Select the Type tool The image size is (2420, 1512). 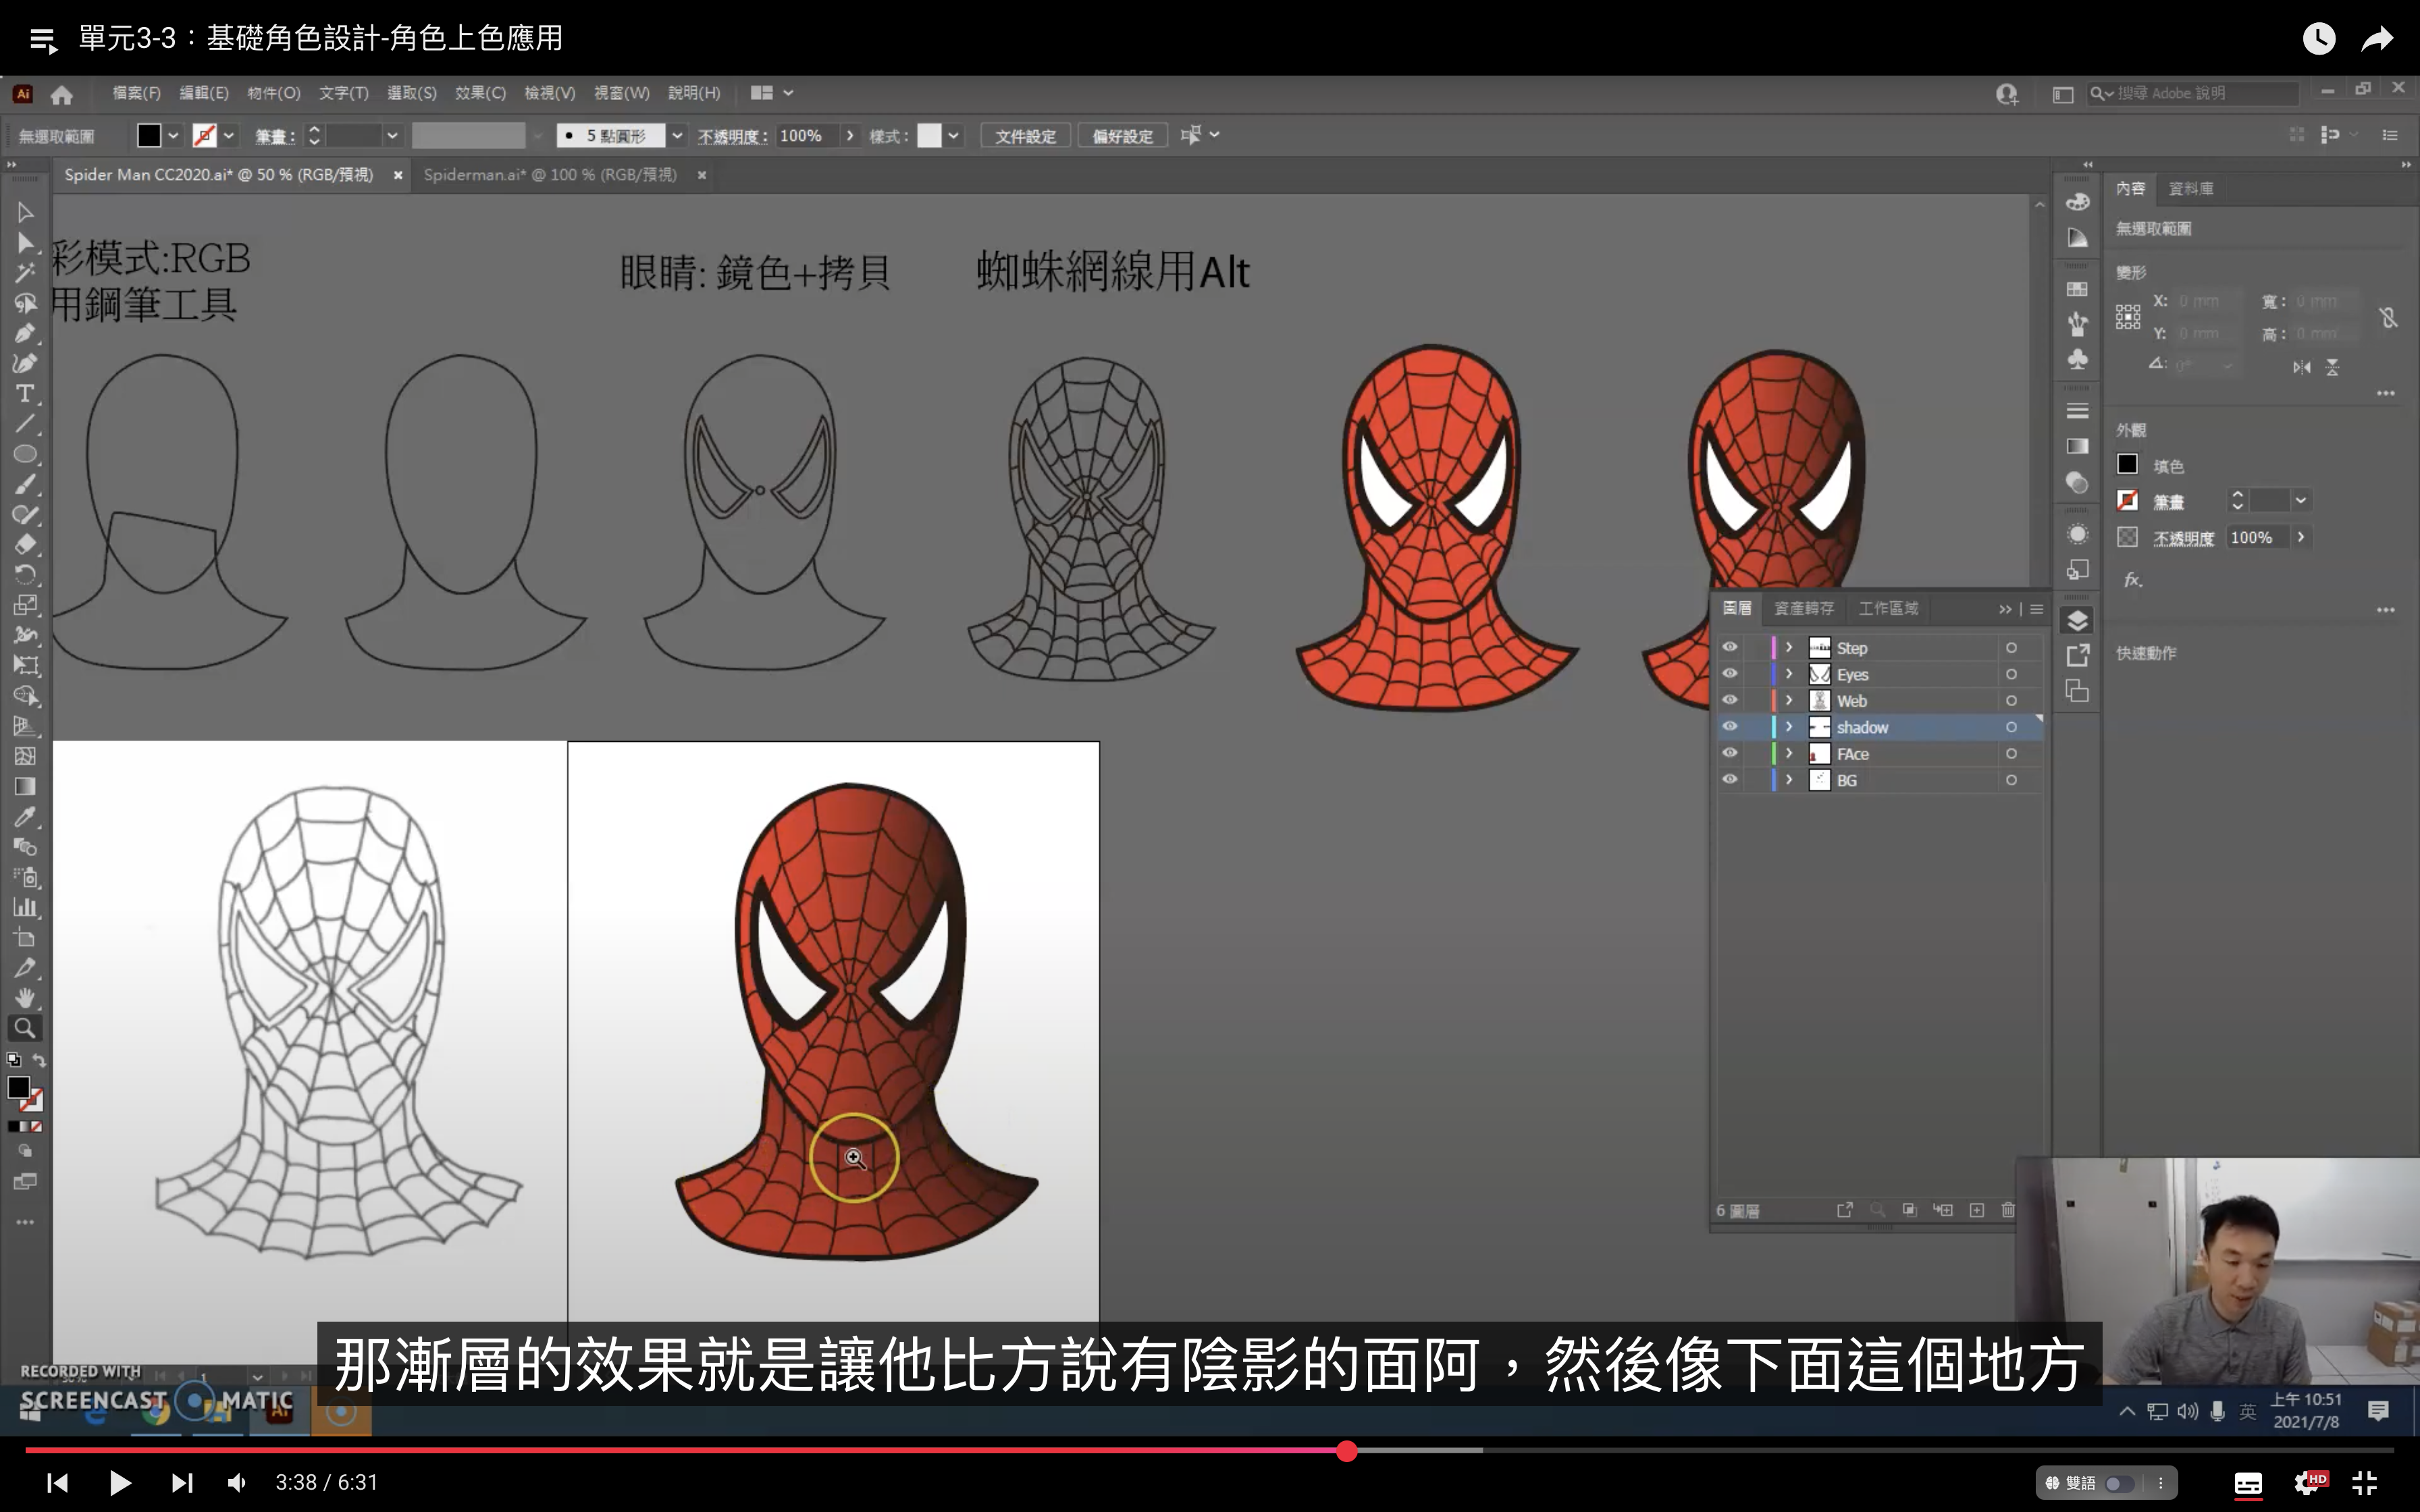tap(25, 393)
